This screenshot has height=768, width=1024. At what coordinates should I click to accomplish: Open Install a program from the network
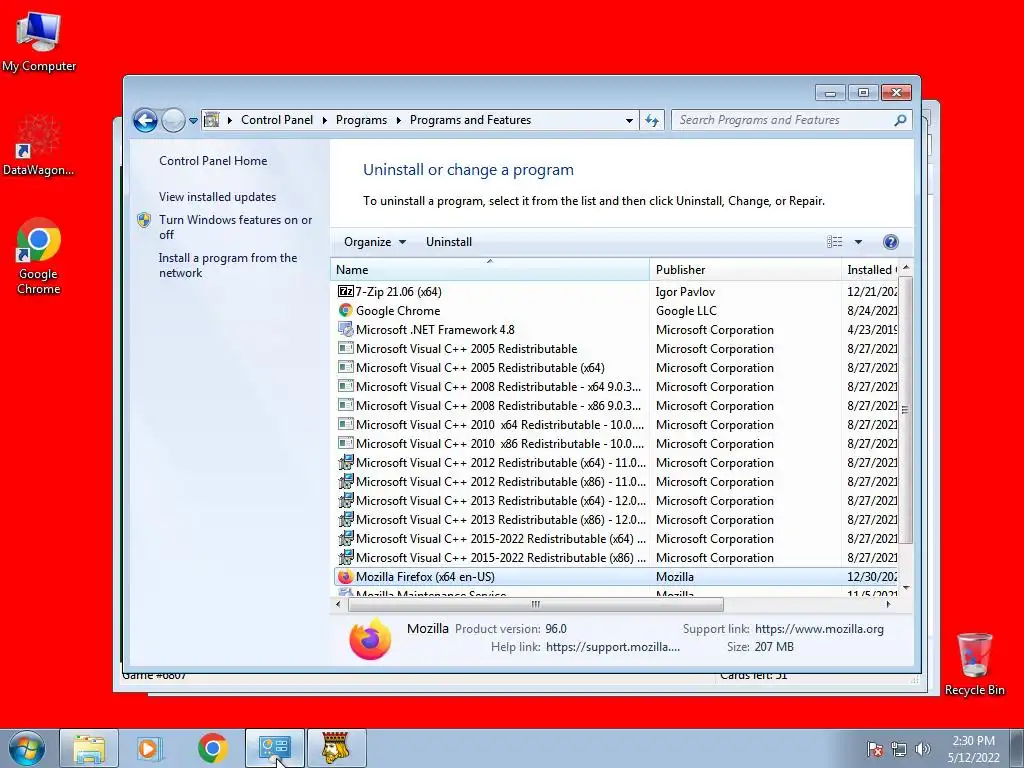227,265
